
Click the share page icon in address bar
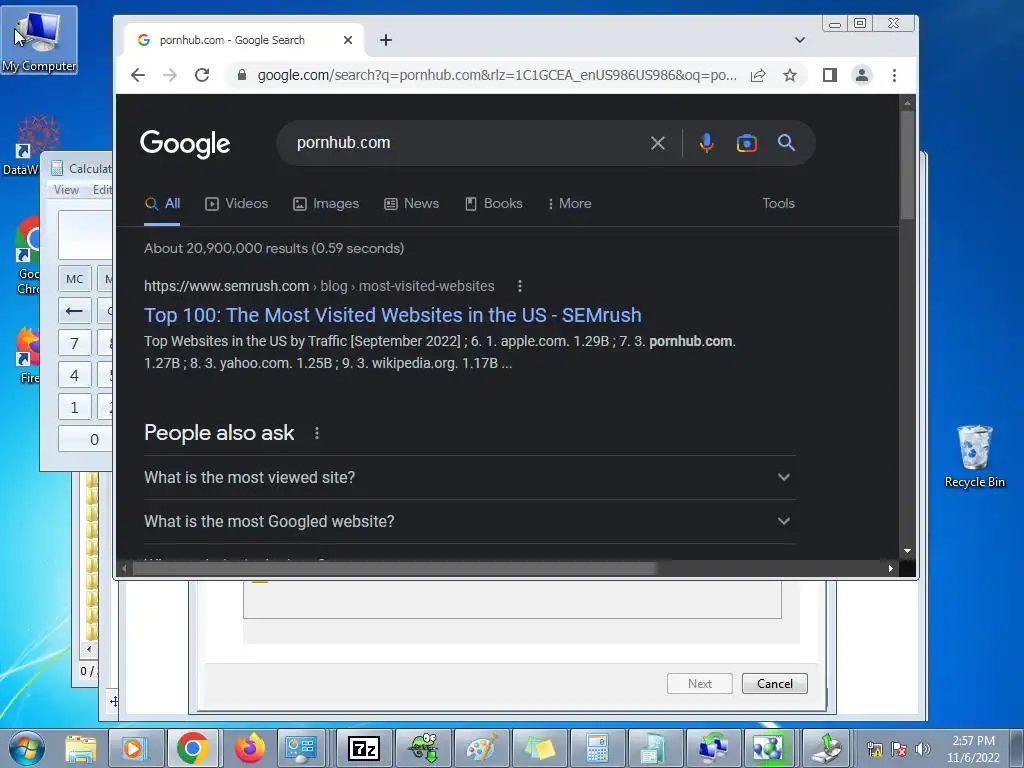(758, 75)
